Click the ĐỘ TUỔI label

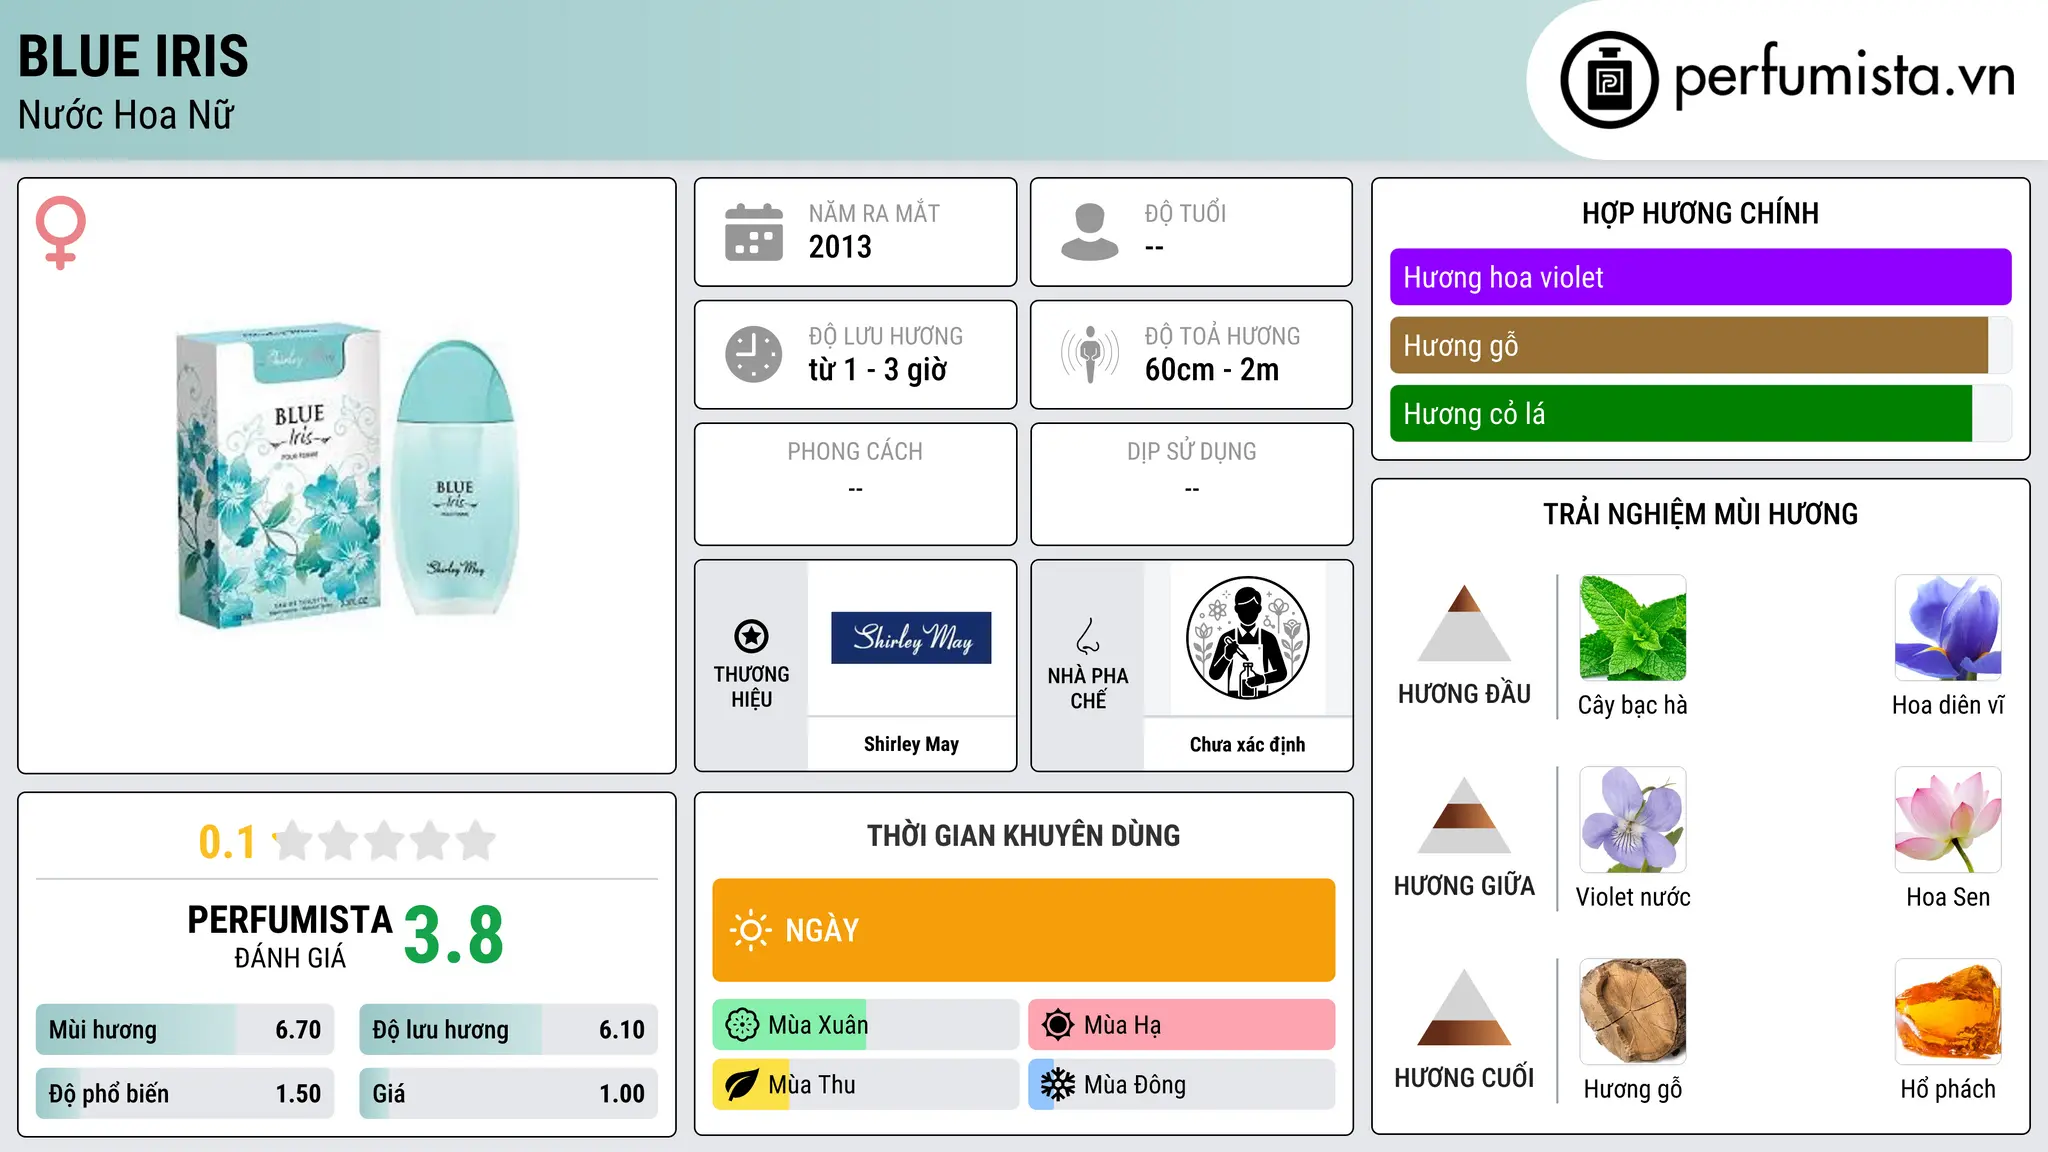(x=1185, y=213)
